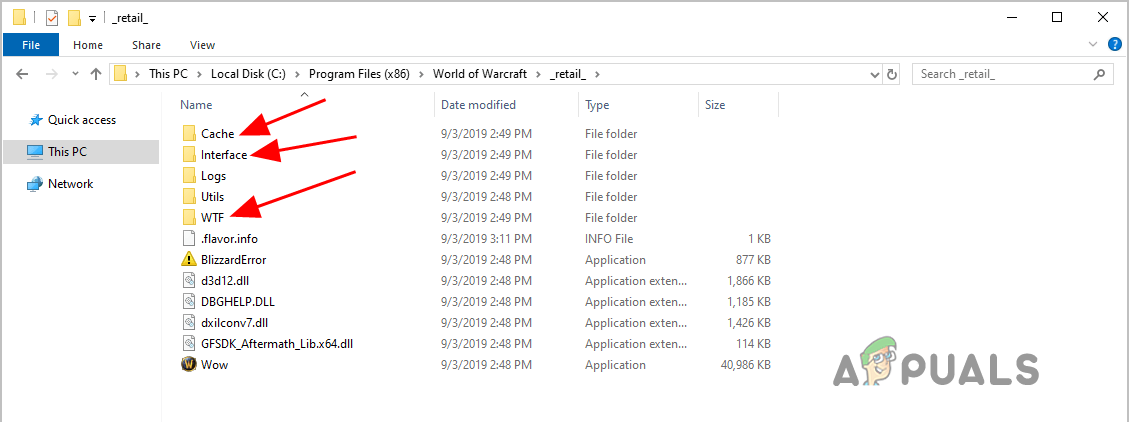Click the Refresh button in address bar

(892, 74)
